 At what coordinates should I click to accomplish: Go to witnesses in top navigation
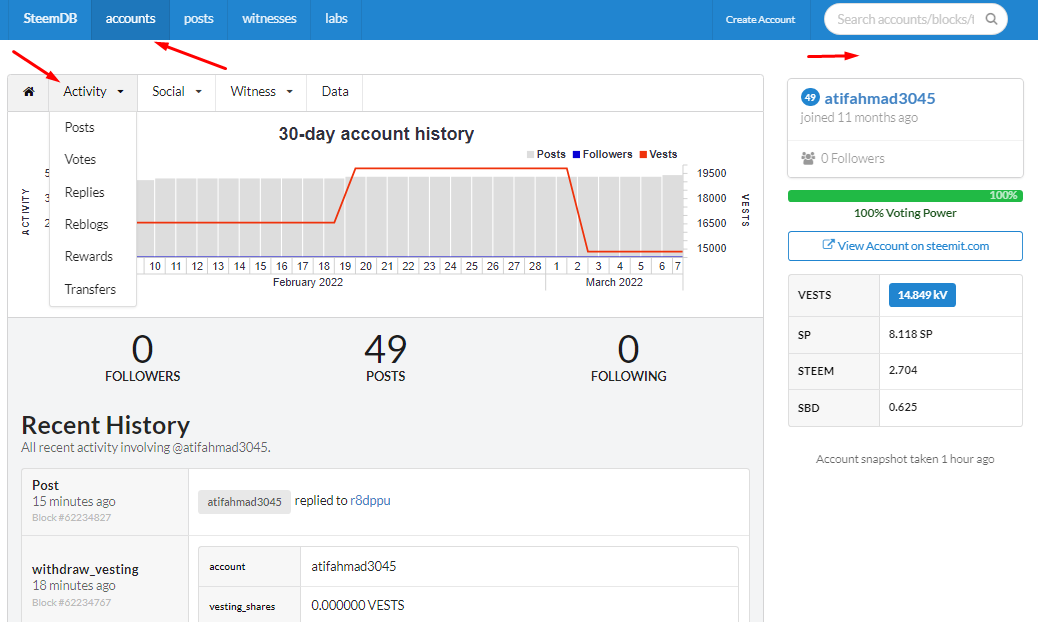point(269,19)
